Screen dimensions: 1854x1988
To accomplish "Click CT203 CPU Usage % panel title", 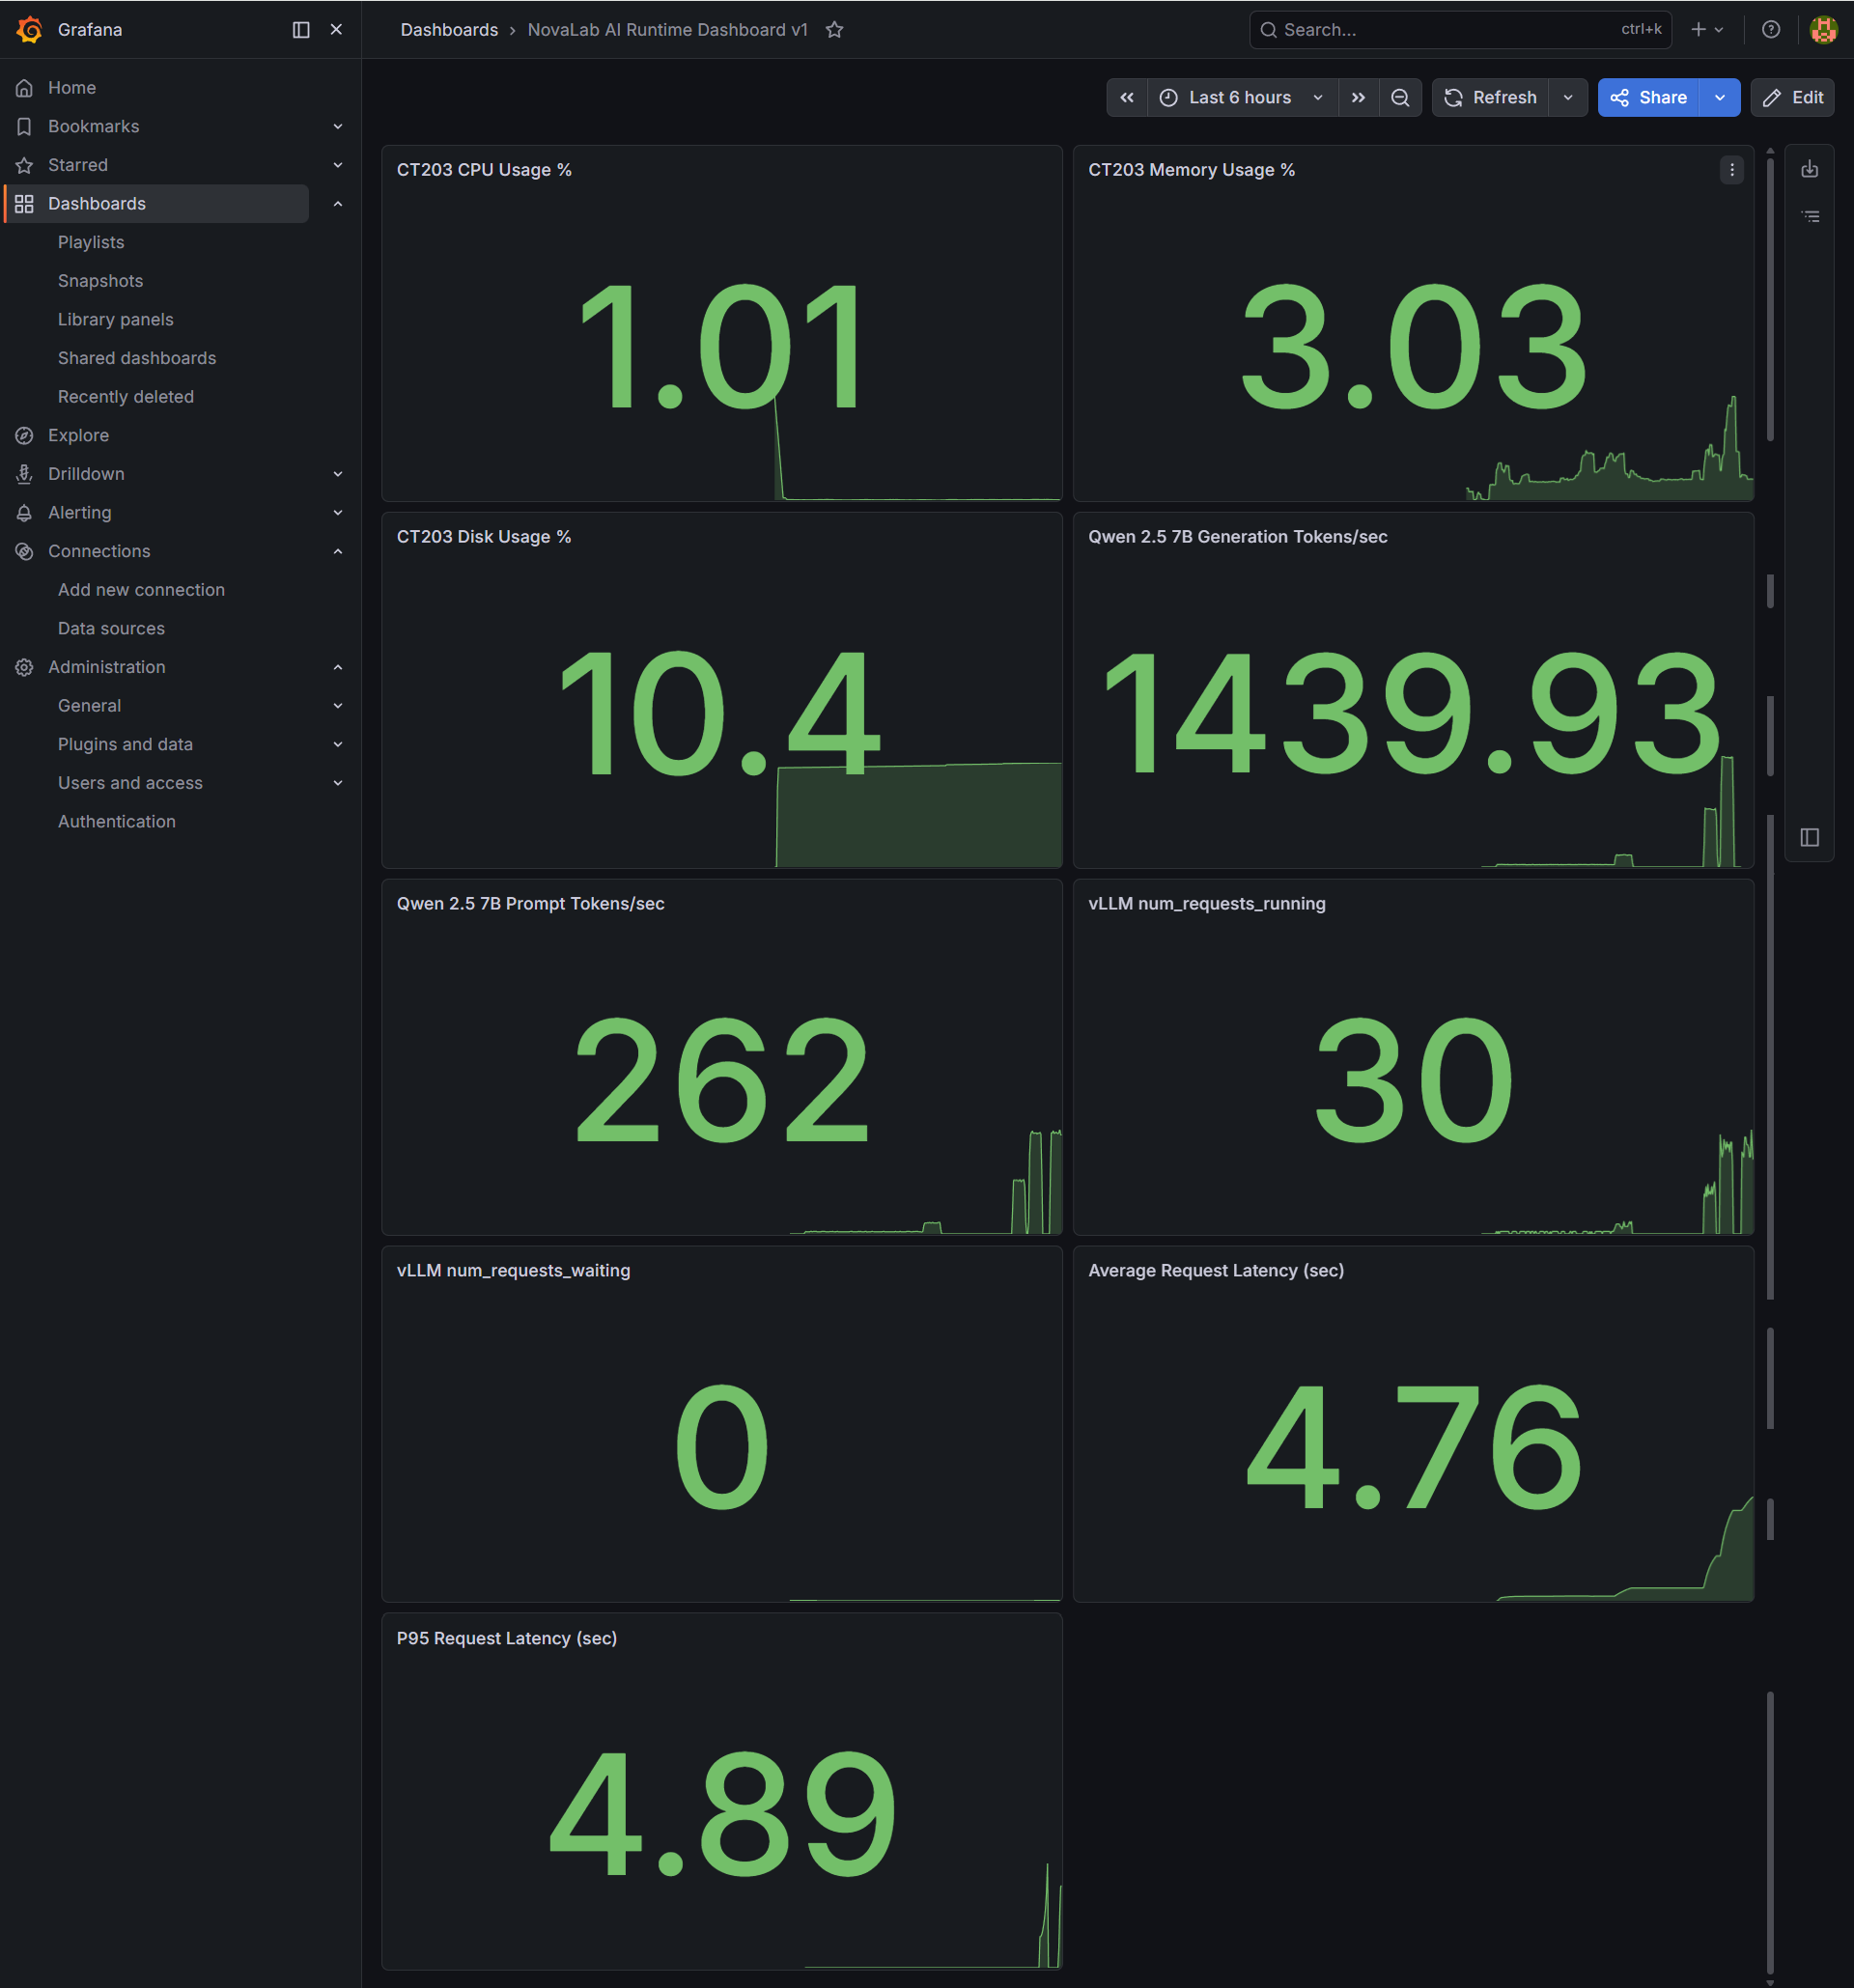I will (484, 170).
